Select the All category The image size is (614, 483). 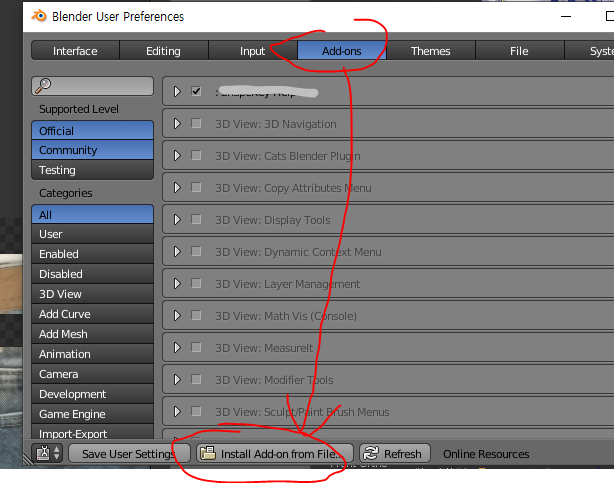(x=92, y=214)
